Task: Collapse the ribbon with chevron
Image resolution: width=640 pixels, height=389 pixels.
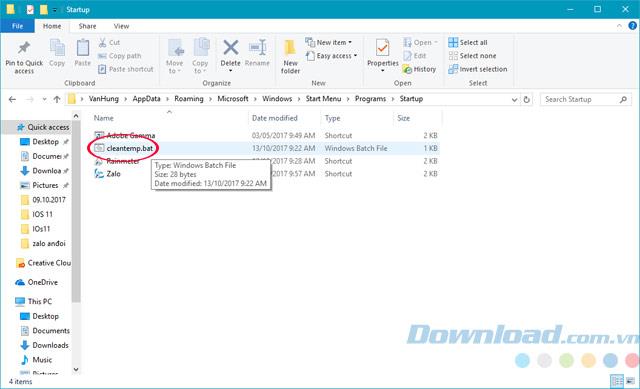Action: click(619, 26)
